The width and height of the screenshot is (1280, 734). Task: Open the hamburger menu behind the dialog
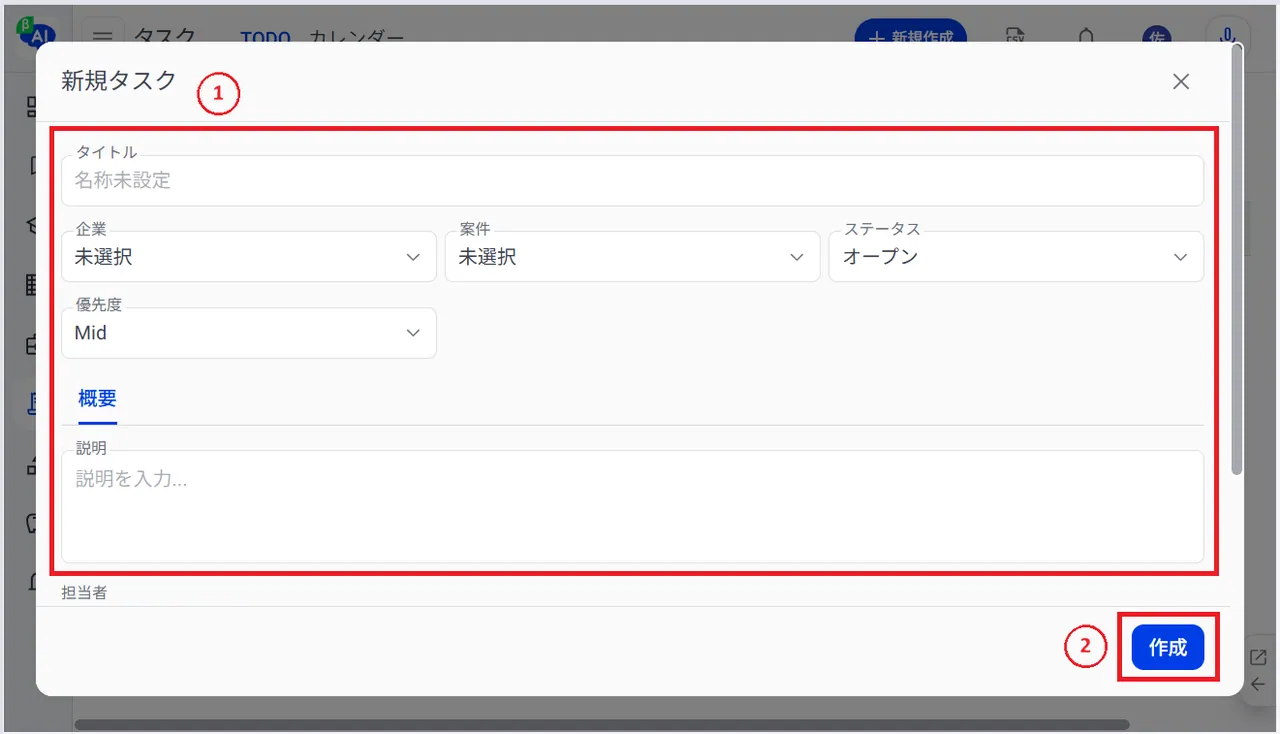pos(103,36)
